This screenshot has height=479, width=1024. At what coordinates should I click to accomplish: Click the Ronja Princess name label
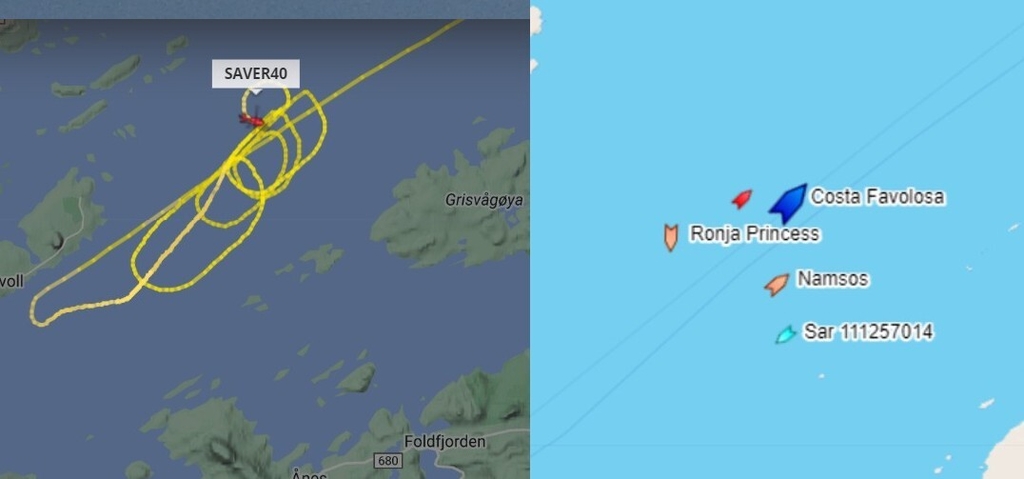[x=754, y=233]
